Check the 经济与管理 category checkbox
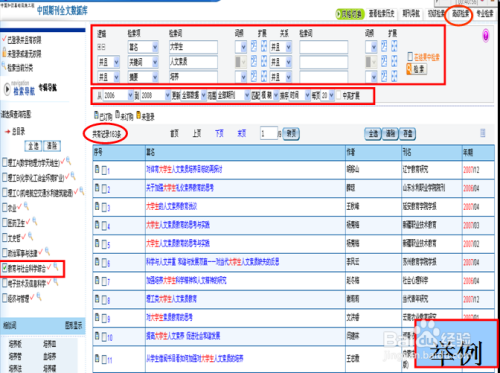The height and width of the screenshot is (373, 500). pyautogui.click(x=5, y=298)
